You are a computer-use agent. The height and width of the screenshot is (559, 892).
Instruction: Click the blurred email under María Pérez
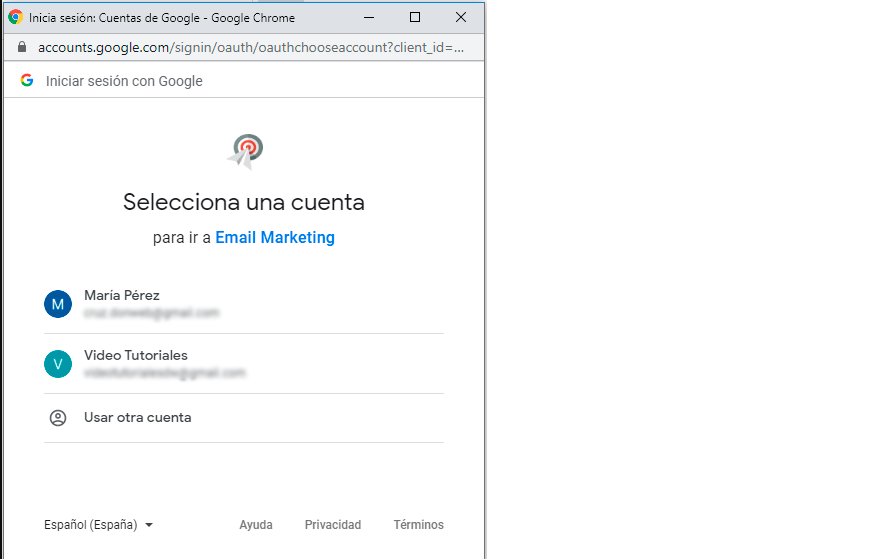pyautogui.click(x=151, y=313)
